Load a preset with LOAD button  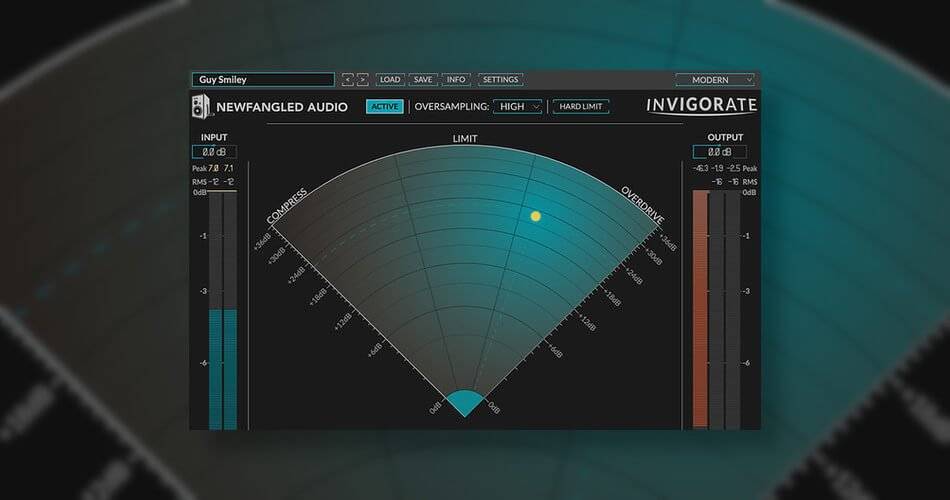click(x=390, y=79)
